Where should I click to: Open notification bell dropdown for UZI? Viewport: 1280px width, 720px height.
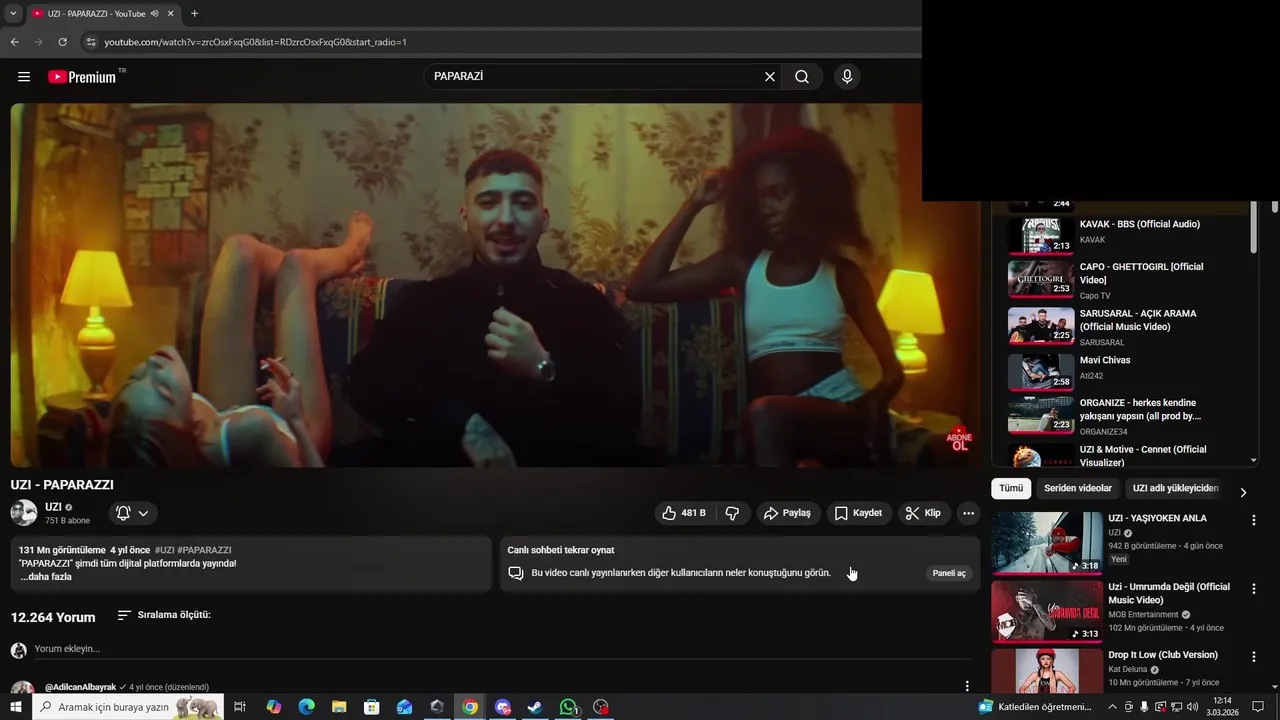pos(132,513)
